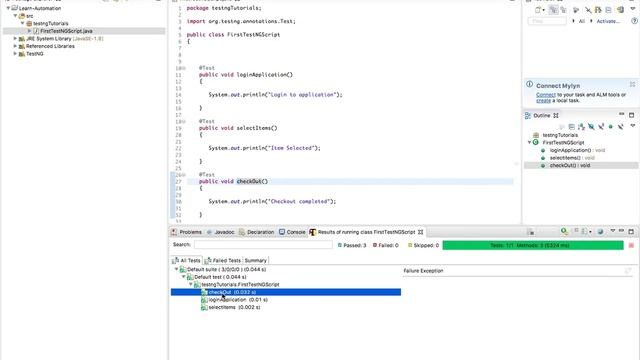The width and height of the screenshot is (640, 360).
Task: Minimize the Outline view
Action: tap(622, 114)
